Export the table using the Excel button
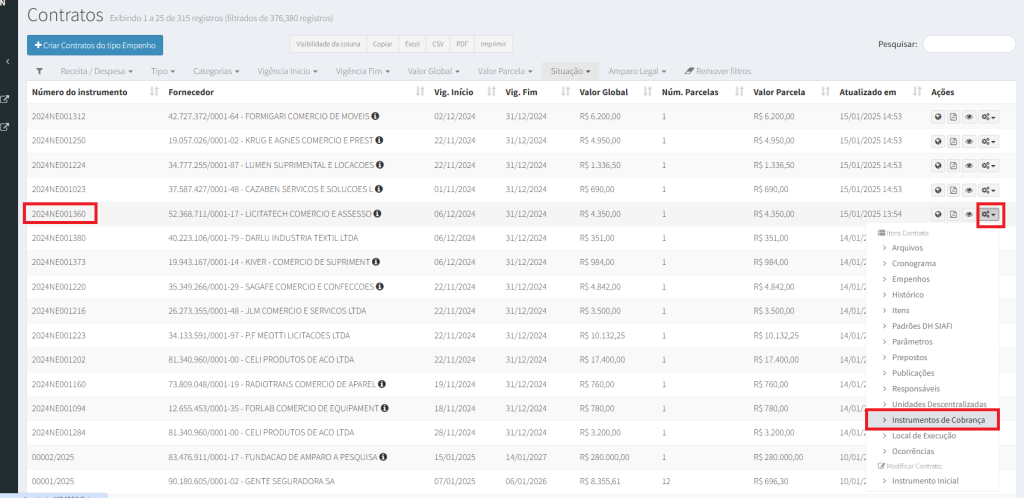1024x498 pixels. (x=412, y=45)
